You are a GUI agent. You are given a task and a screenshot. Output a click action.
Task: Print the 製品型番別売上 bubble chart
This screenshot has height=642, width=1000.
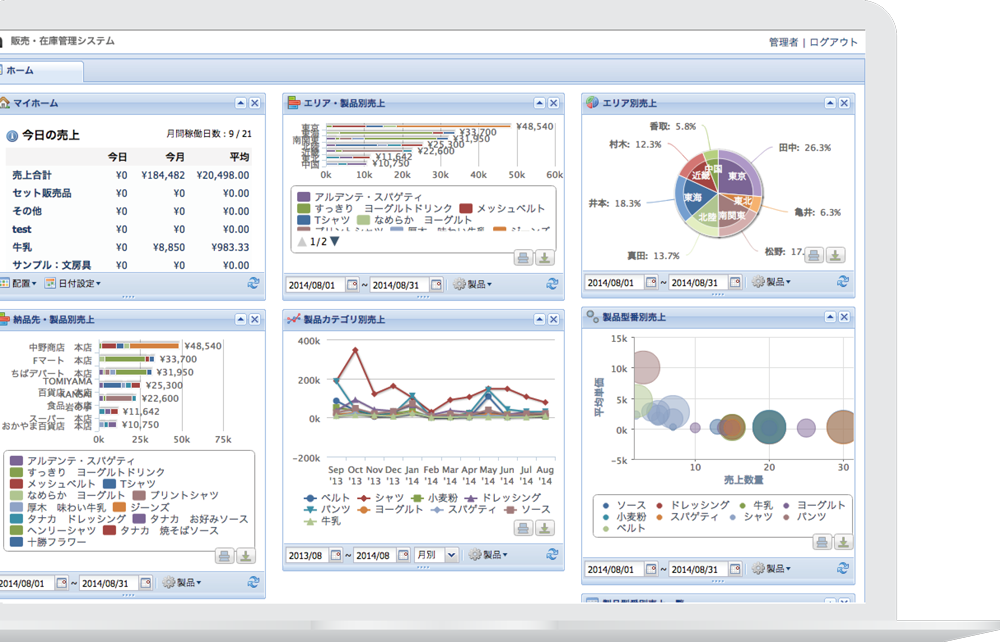[x=822, y=542]
